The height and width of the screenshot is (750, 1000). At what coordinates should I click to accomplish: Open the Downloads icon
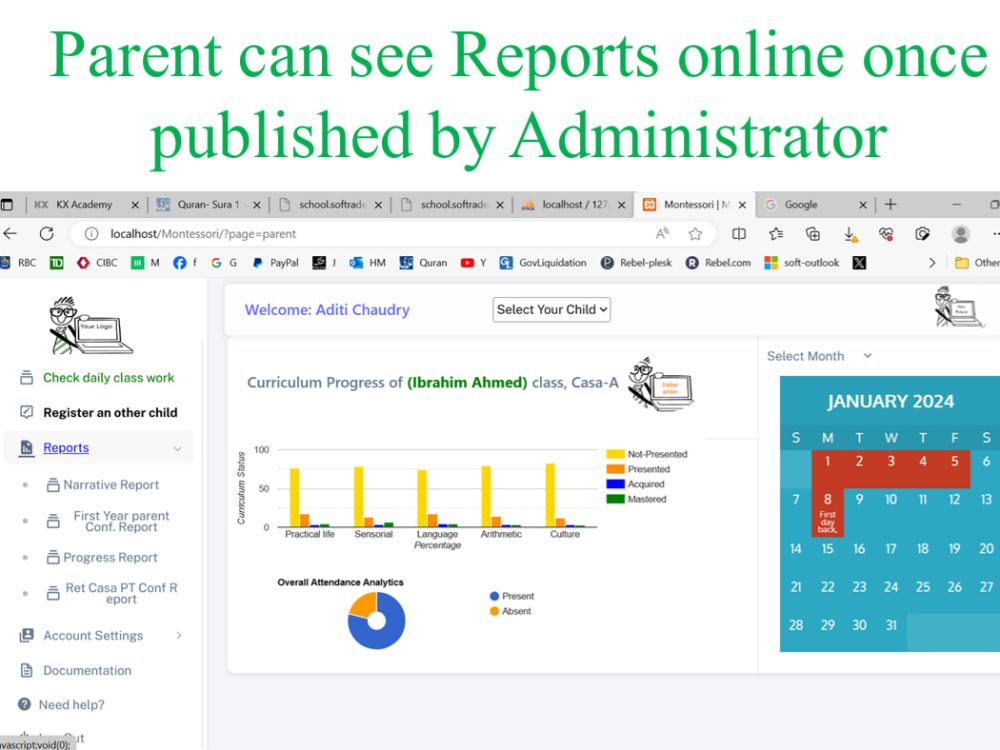tap(851, 235)
